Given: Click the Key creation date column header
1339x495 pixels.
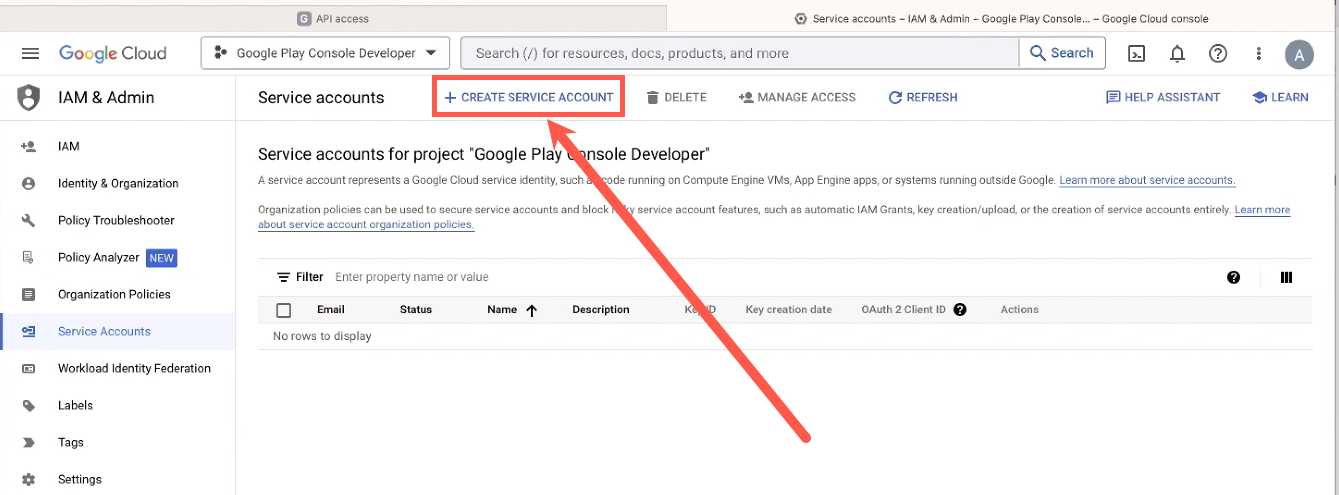Looking at the screenshot, I should [x=789, y=310].
